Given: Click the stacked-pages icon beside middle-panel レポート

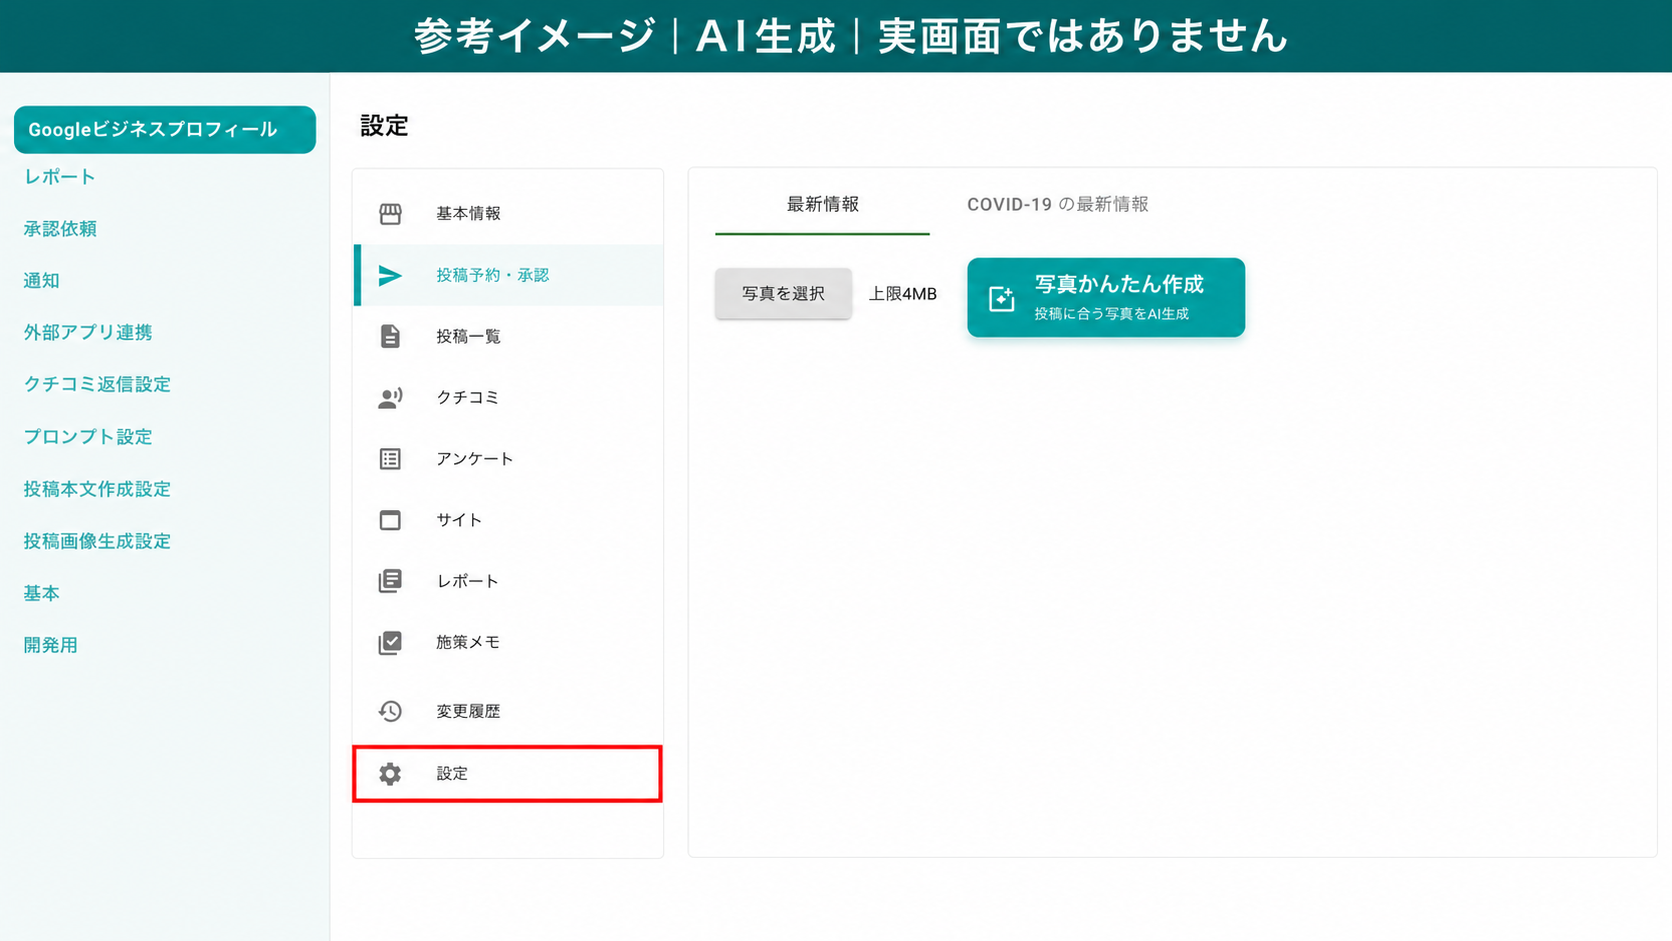Looking at the screenshot, I should 390,581.
